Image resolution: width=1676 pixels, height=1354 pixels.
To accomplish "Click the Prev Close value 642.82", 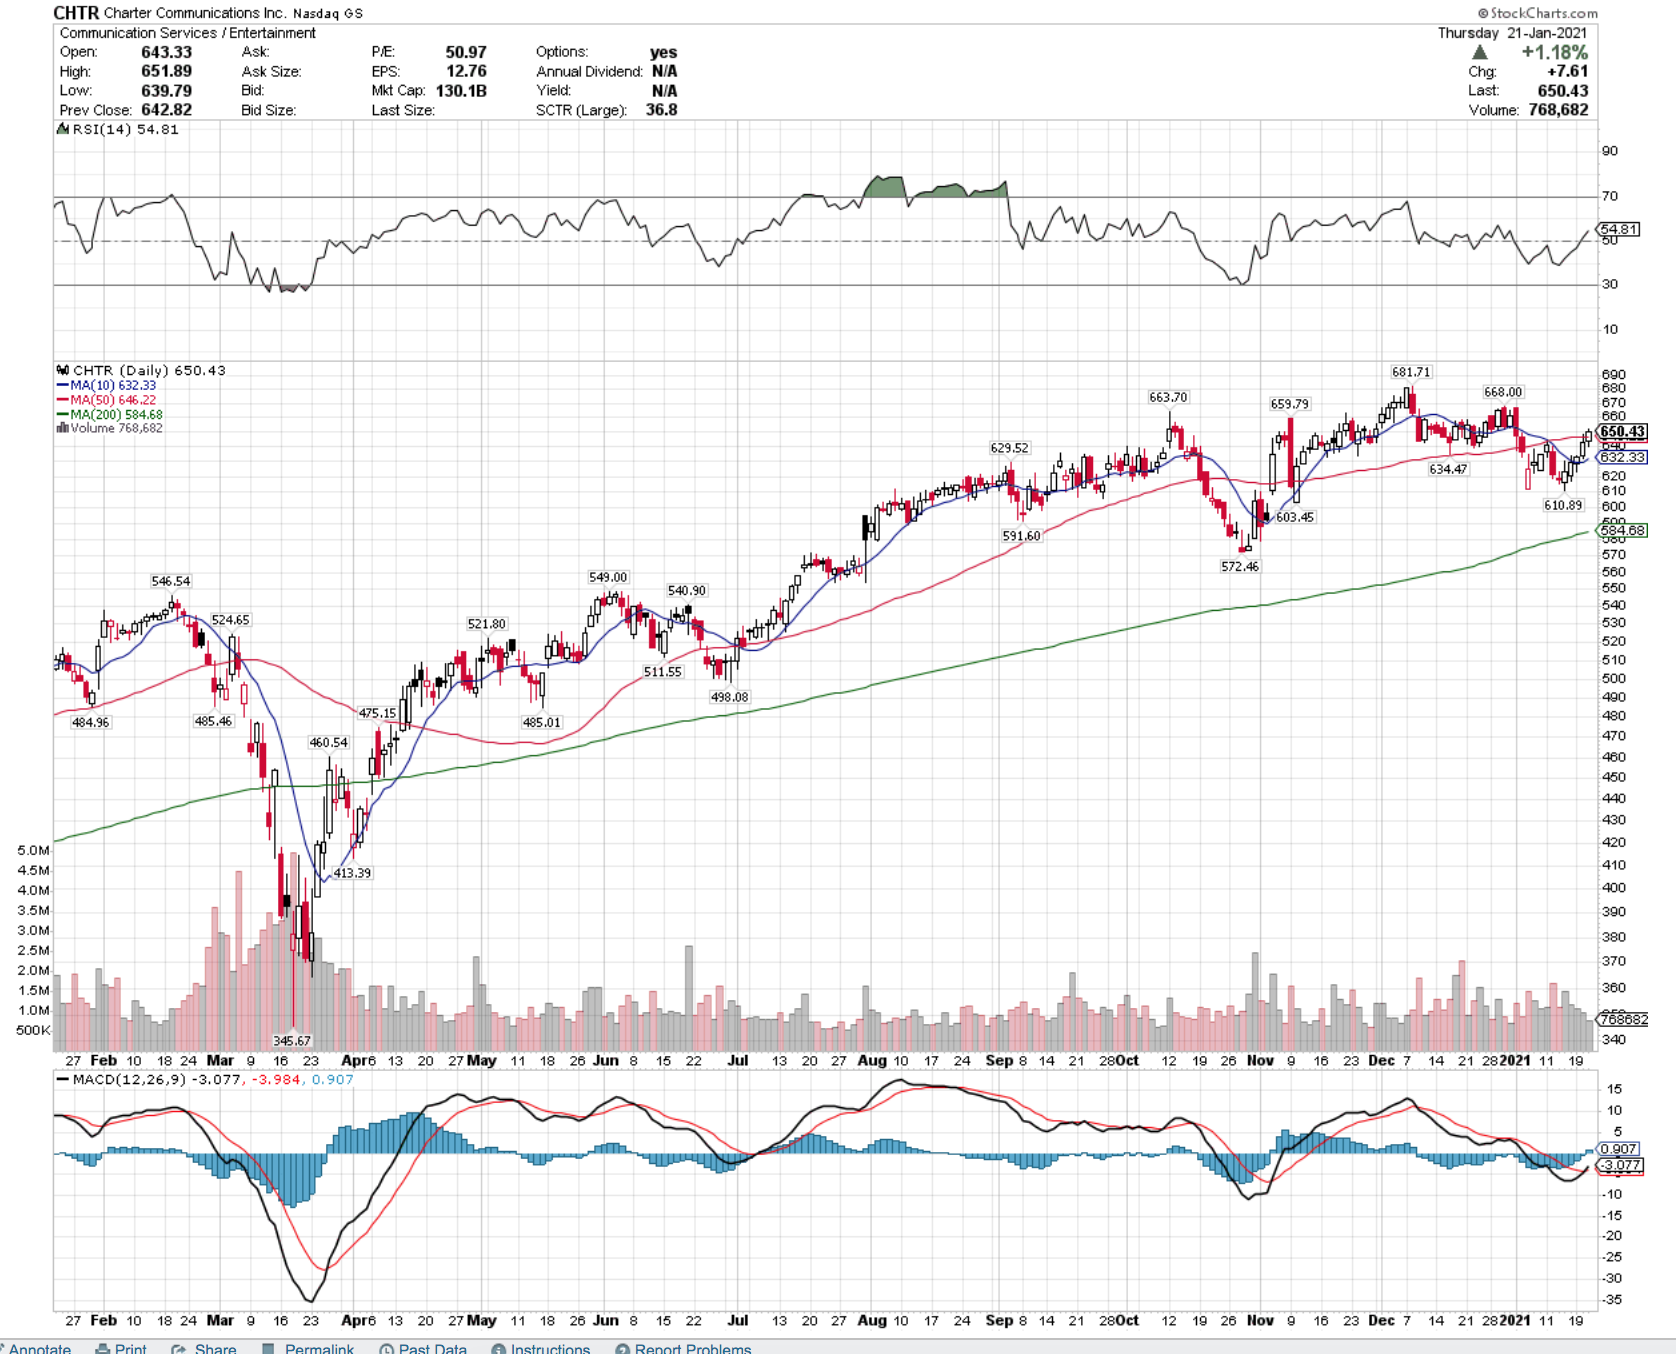I will click(x=167, y=110).
